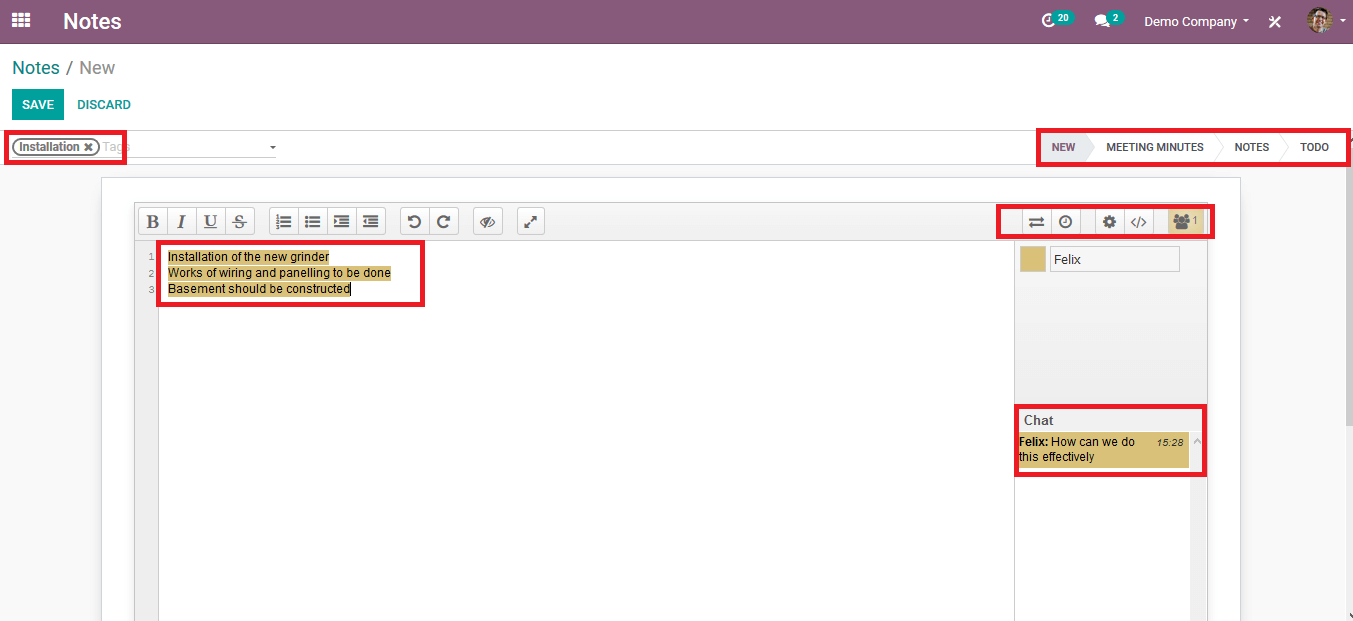Toggle the users list icon
Viewport: 1353px width, 621px height.
(x=1185, y=222)
